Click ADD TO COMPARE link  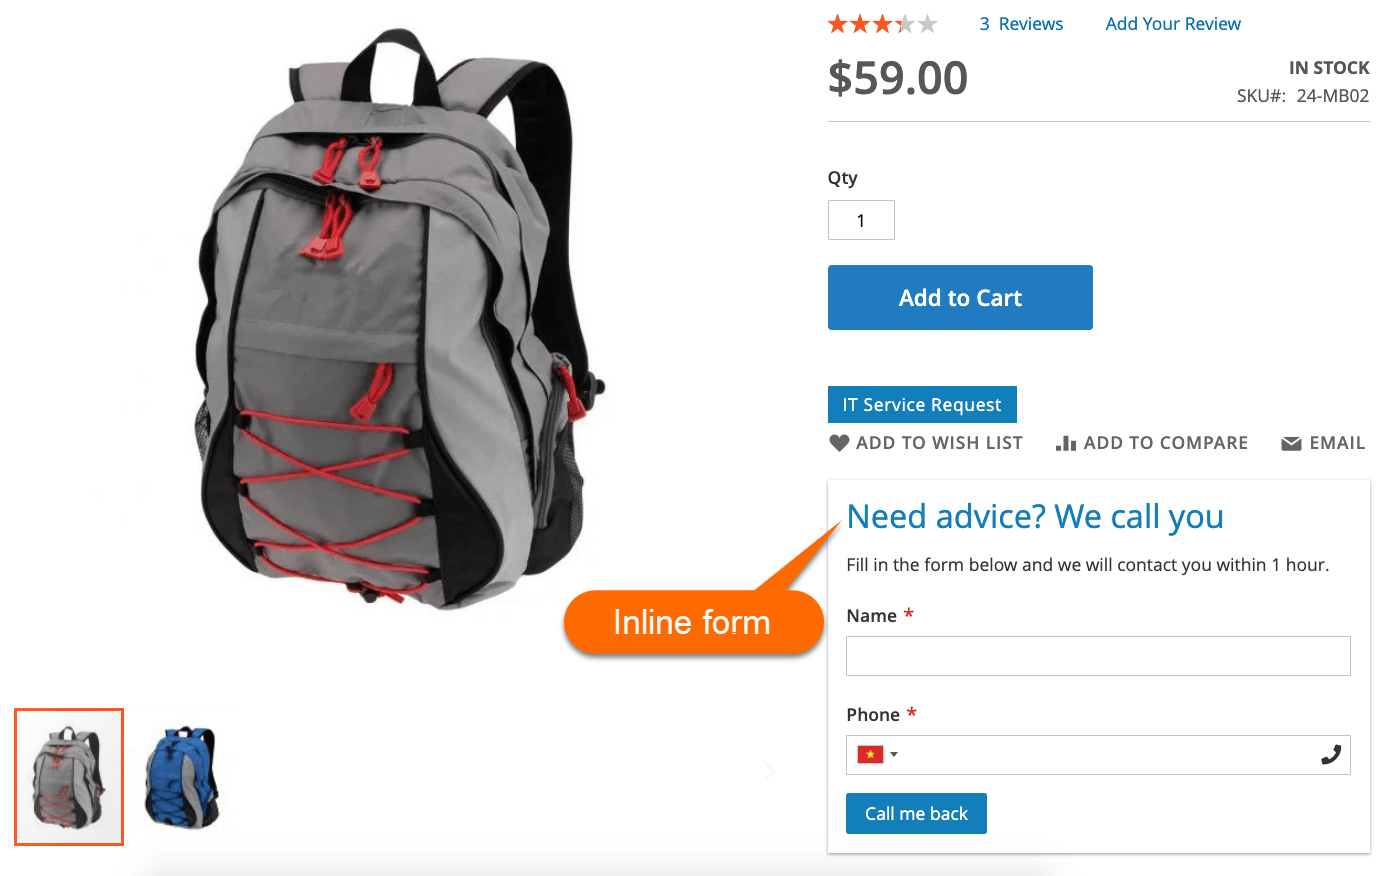(1152, 443)
